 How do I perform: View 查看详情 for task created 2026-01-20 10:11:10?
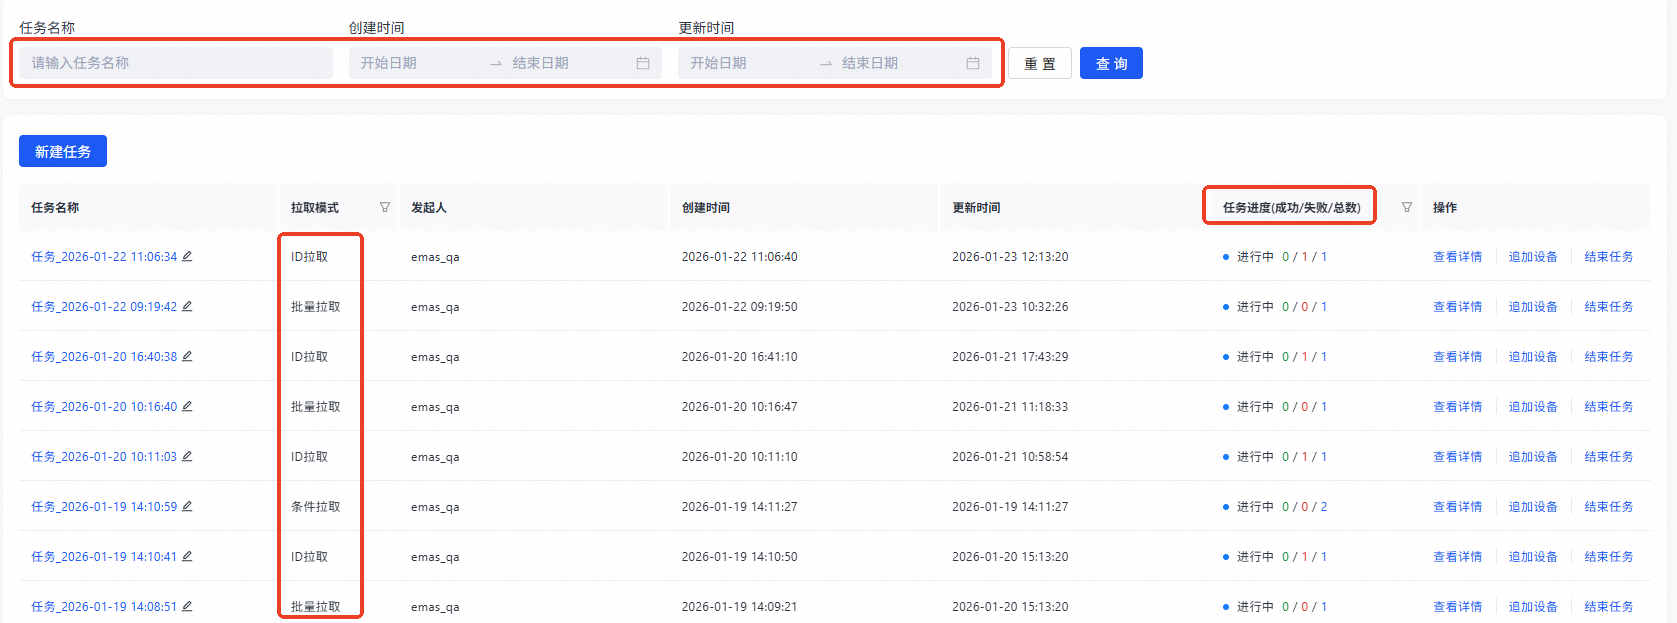coord(1457,457)
